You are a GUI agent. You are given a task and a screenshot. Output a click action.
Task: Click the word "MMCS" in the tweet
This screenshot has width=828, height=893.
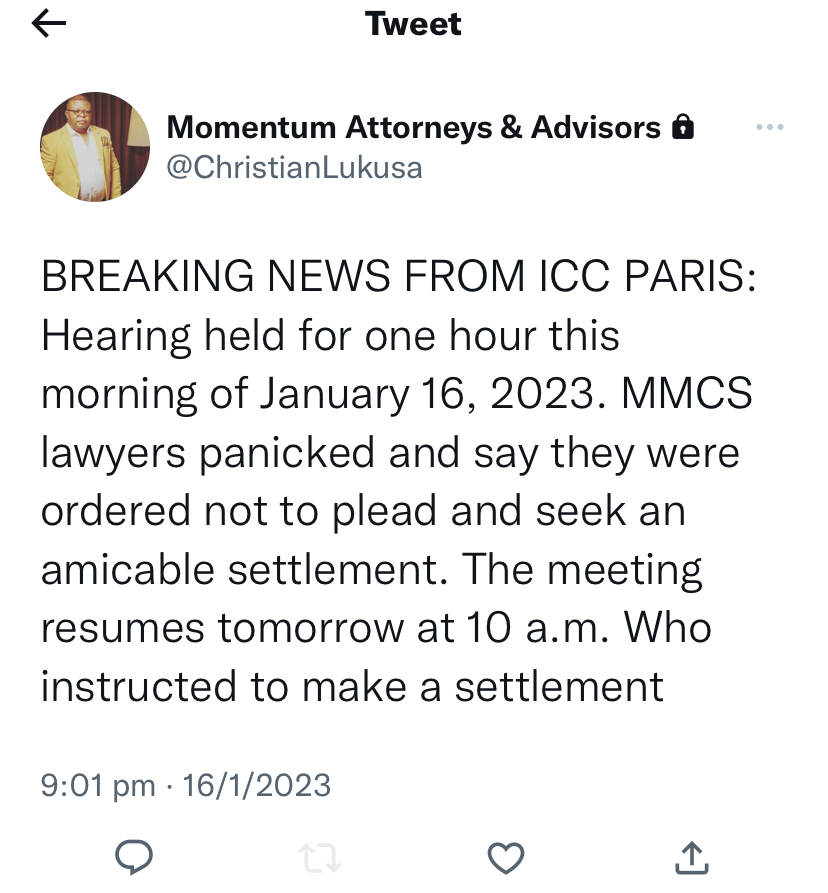(x=687, y=395)
